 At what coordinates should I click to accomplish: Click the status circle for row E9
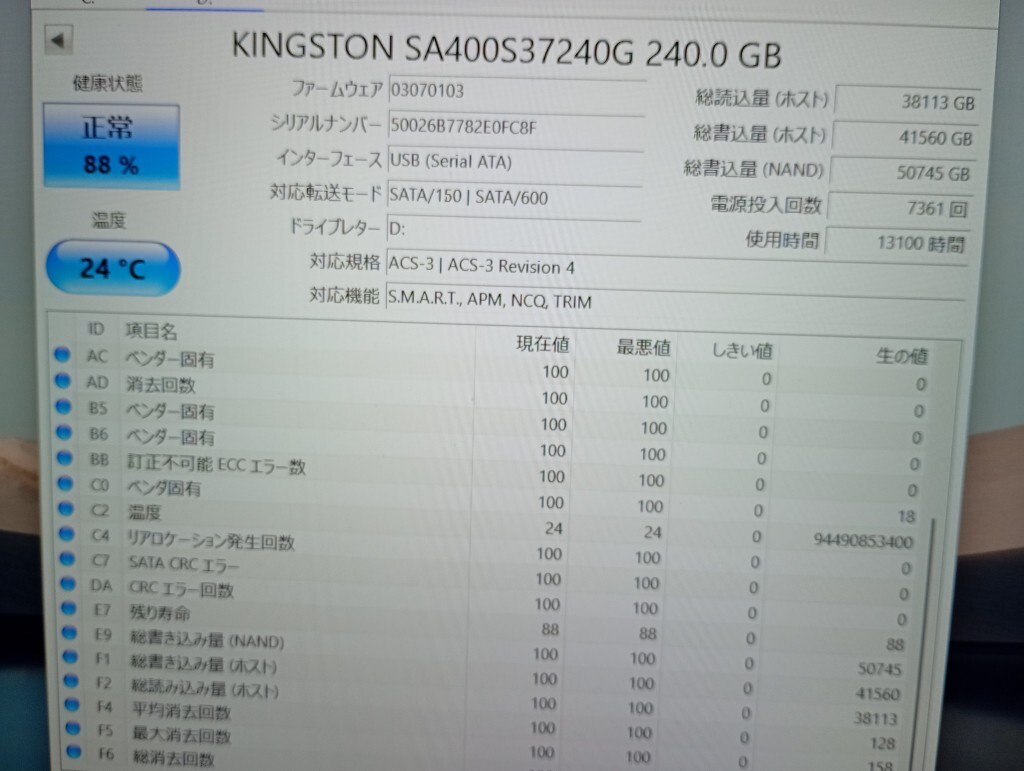(69, 633)
